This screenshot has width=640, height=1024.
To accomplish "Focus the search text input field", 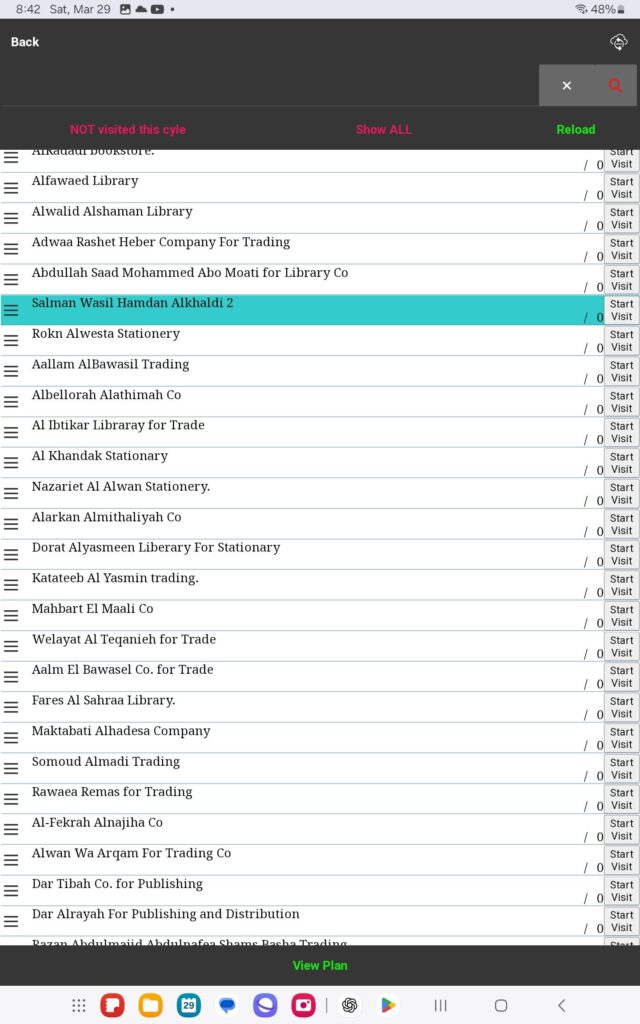I will (270, 86).
